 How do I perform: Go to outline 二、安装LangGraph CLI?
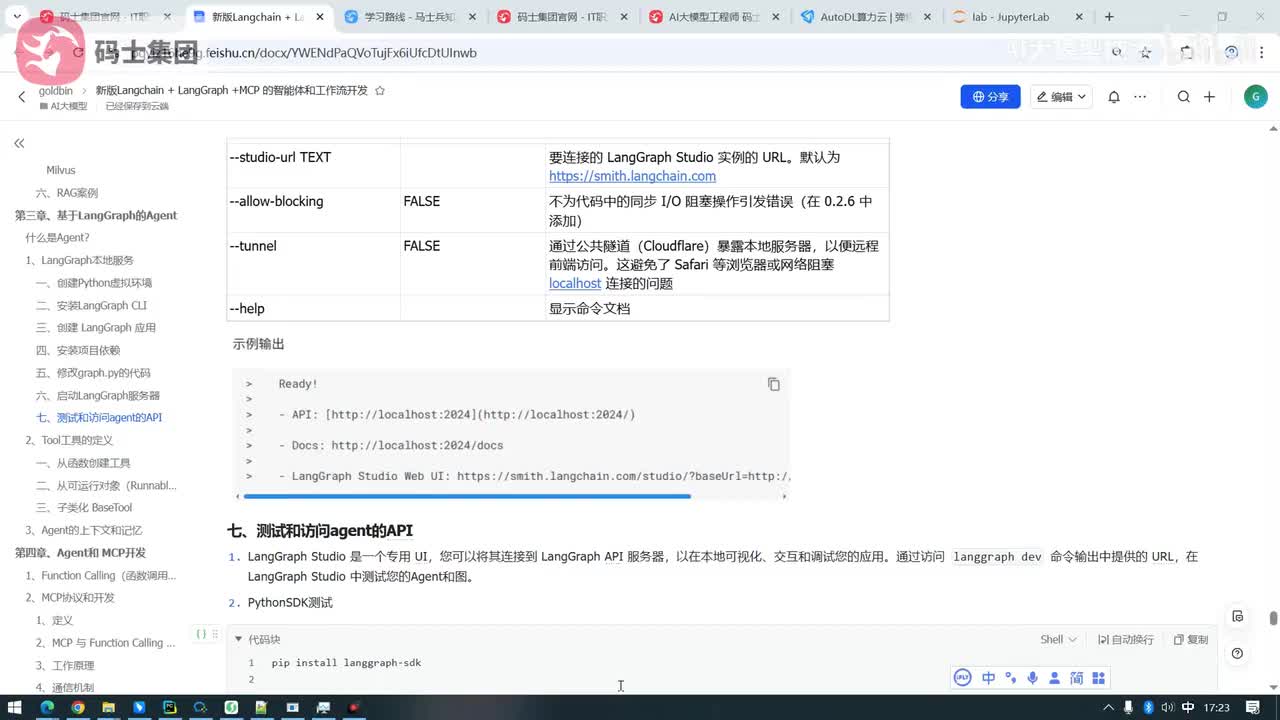[x=91, y=305]
